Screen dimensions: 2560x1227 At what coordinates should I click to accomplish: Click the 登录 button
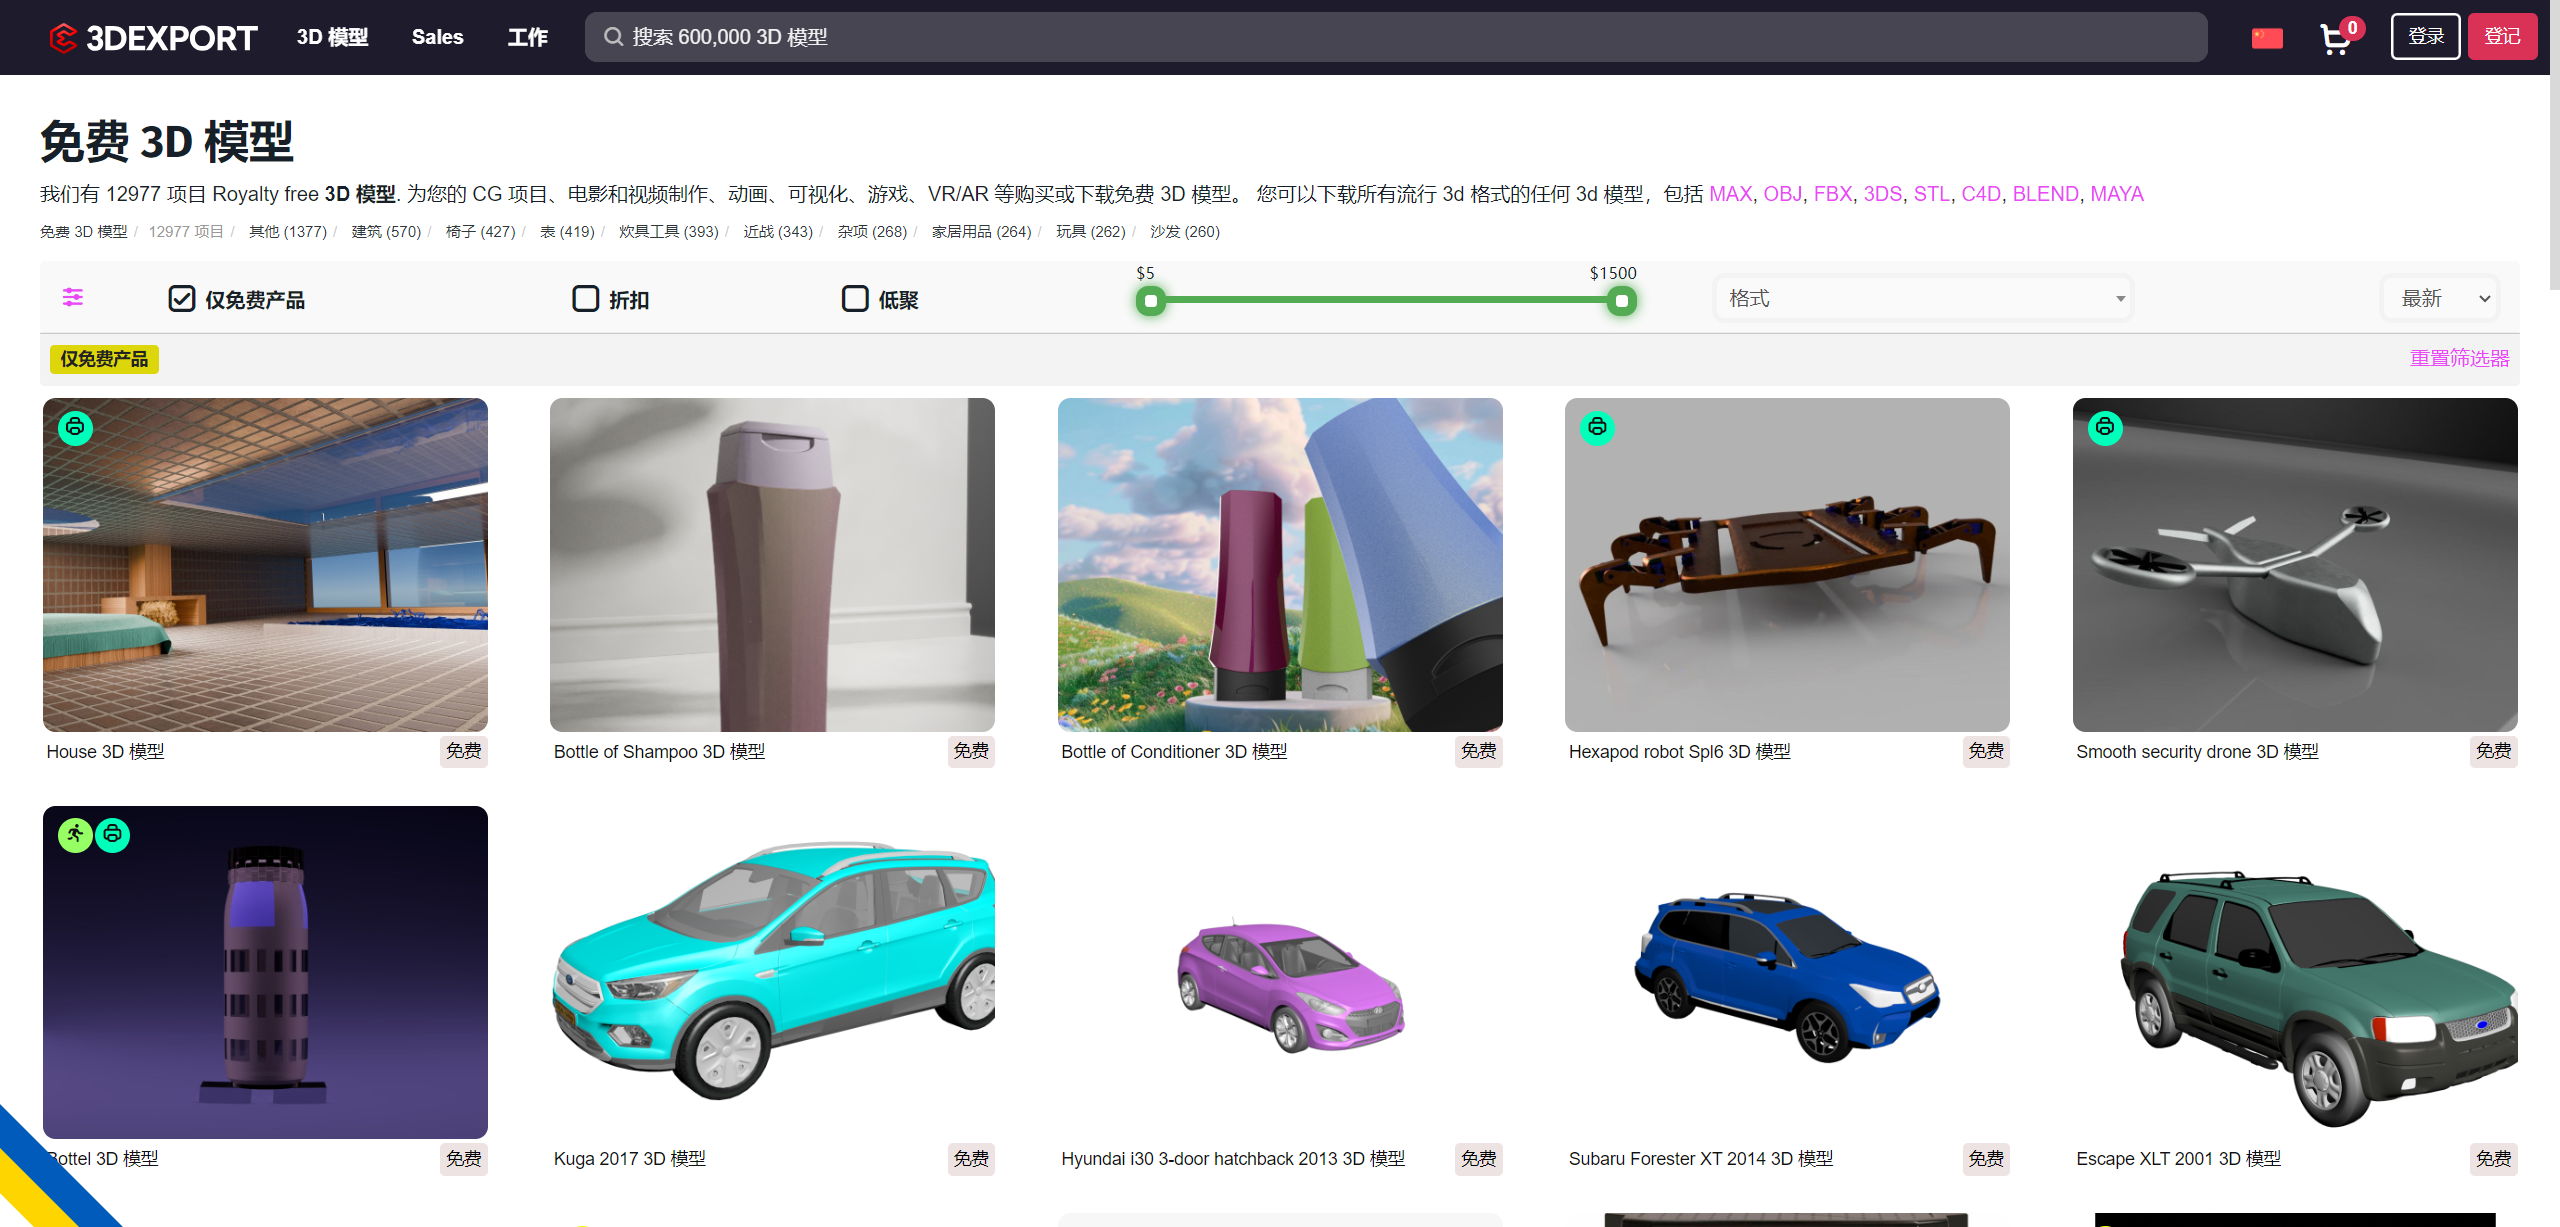[2424, 36]
